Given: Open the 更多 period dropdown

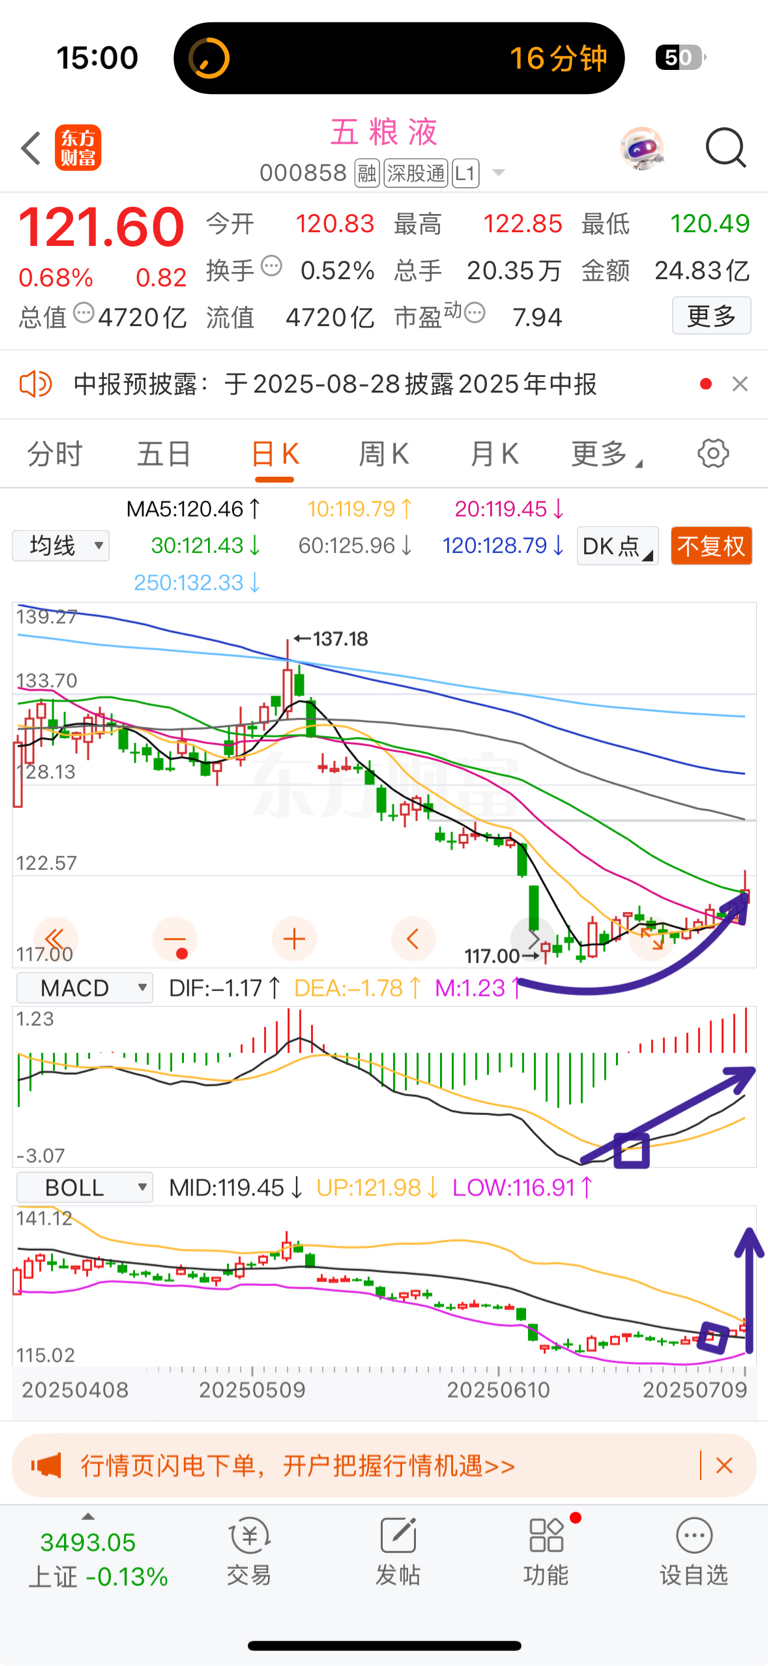Looking at the screenshot, I should point(606,454).
